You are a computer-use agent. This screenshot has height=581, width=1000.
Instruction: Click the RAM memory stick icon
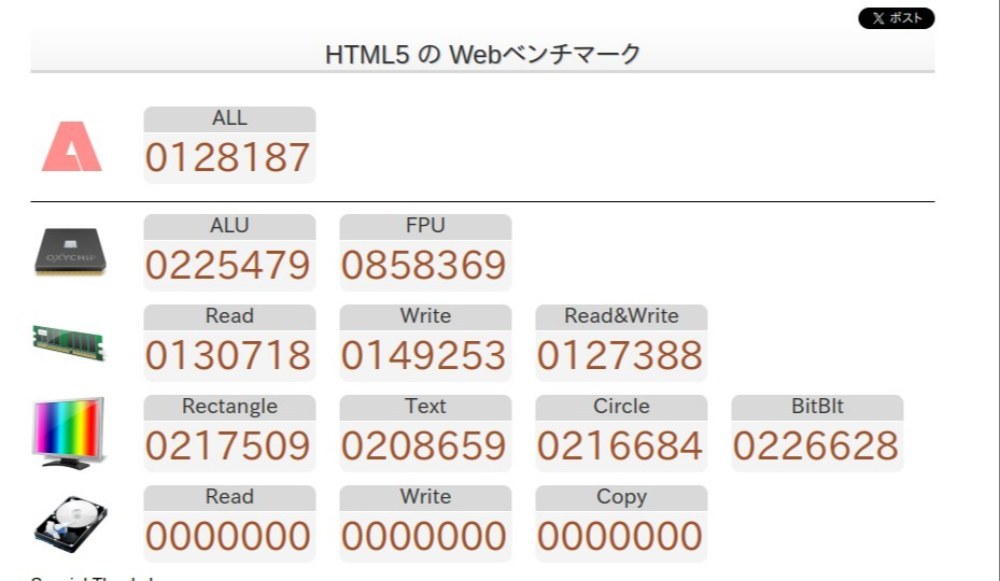click(68, 342)
